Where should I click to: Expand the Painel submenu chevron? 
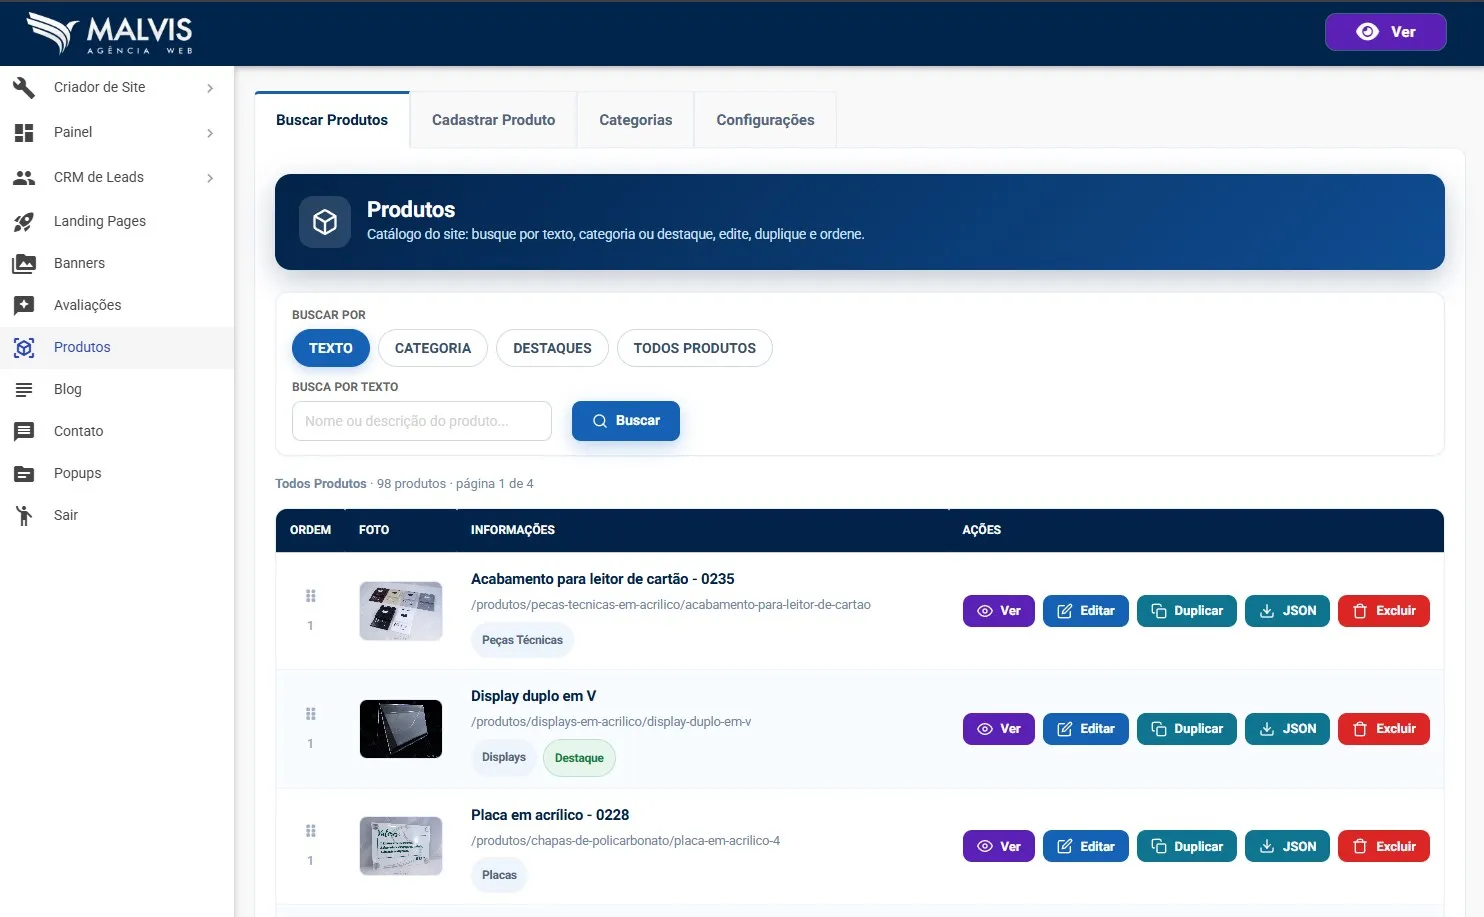(x=210, y=133)
